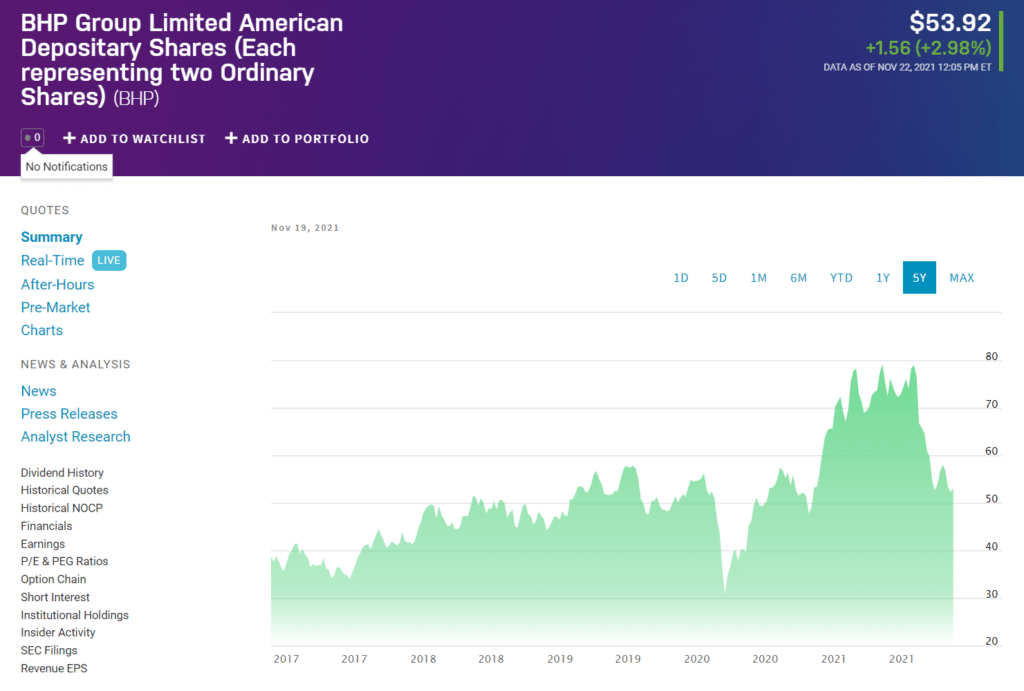The height and width of the screenshot is (691, 1024).
Task: Open Dividend History
Action: (62, 473)
